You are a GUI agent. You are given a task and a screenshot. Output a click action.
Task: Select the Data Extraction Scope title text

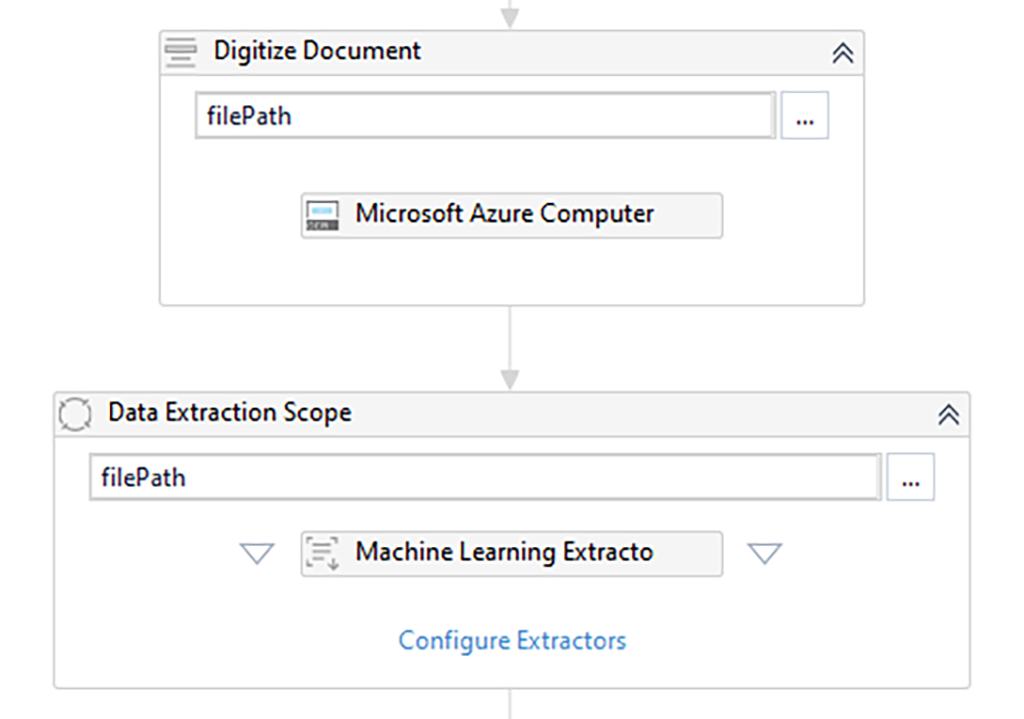[x=230, y=413]
